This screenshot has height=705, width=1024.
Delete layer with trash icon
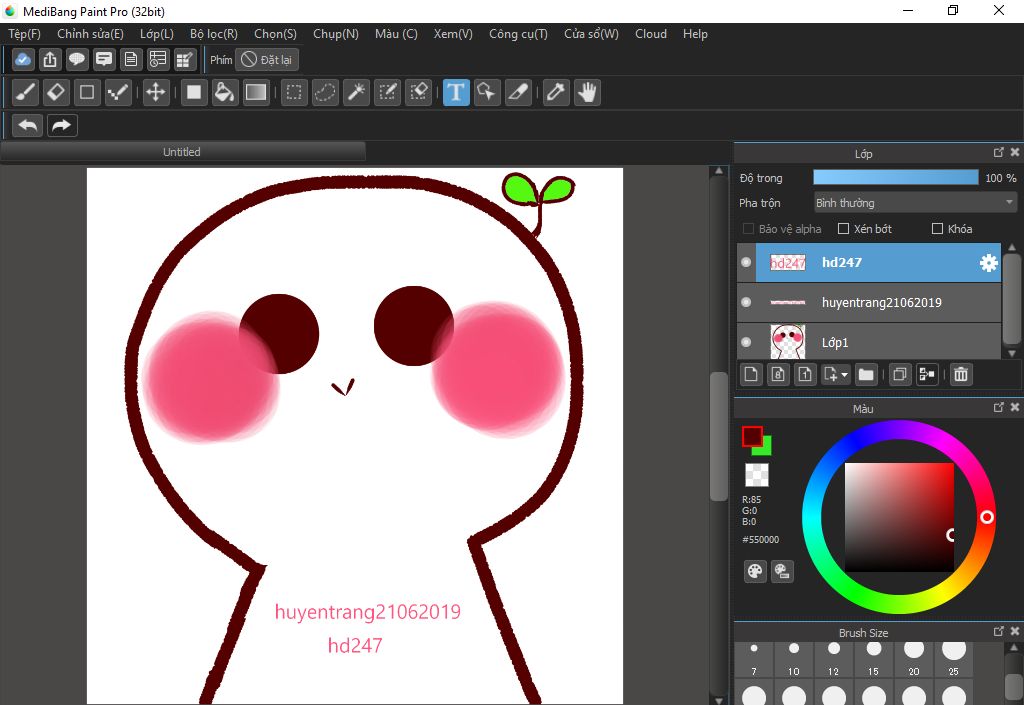960,374
